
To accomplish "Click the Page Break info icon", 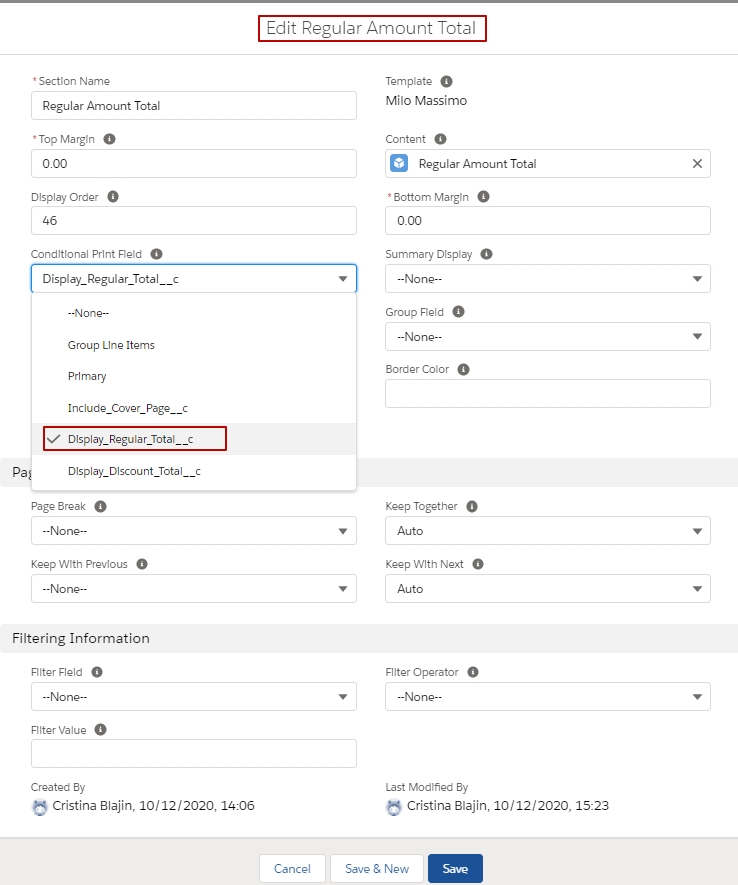I will [100, 506].
